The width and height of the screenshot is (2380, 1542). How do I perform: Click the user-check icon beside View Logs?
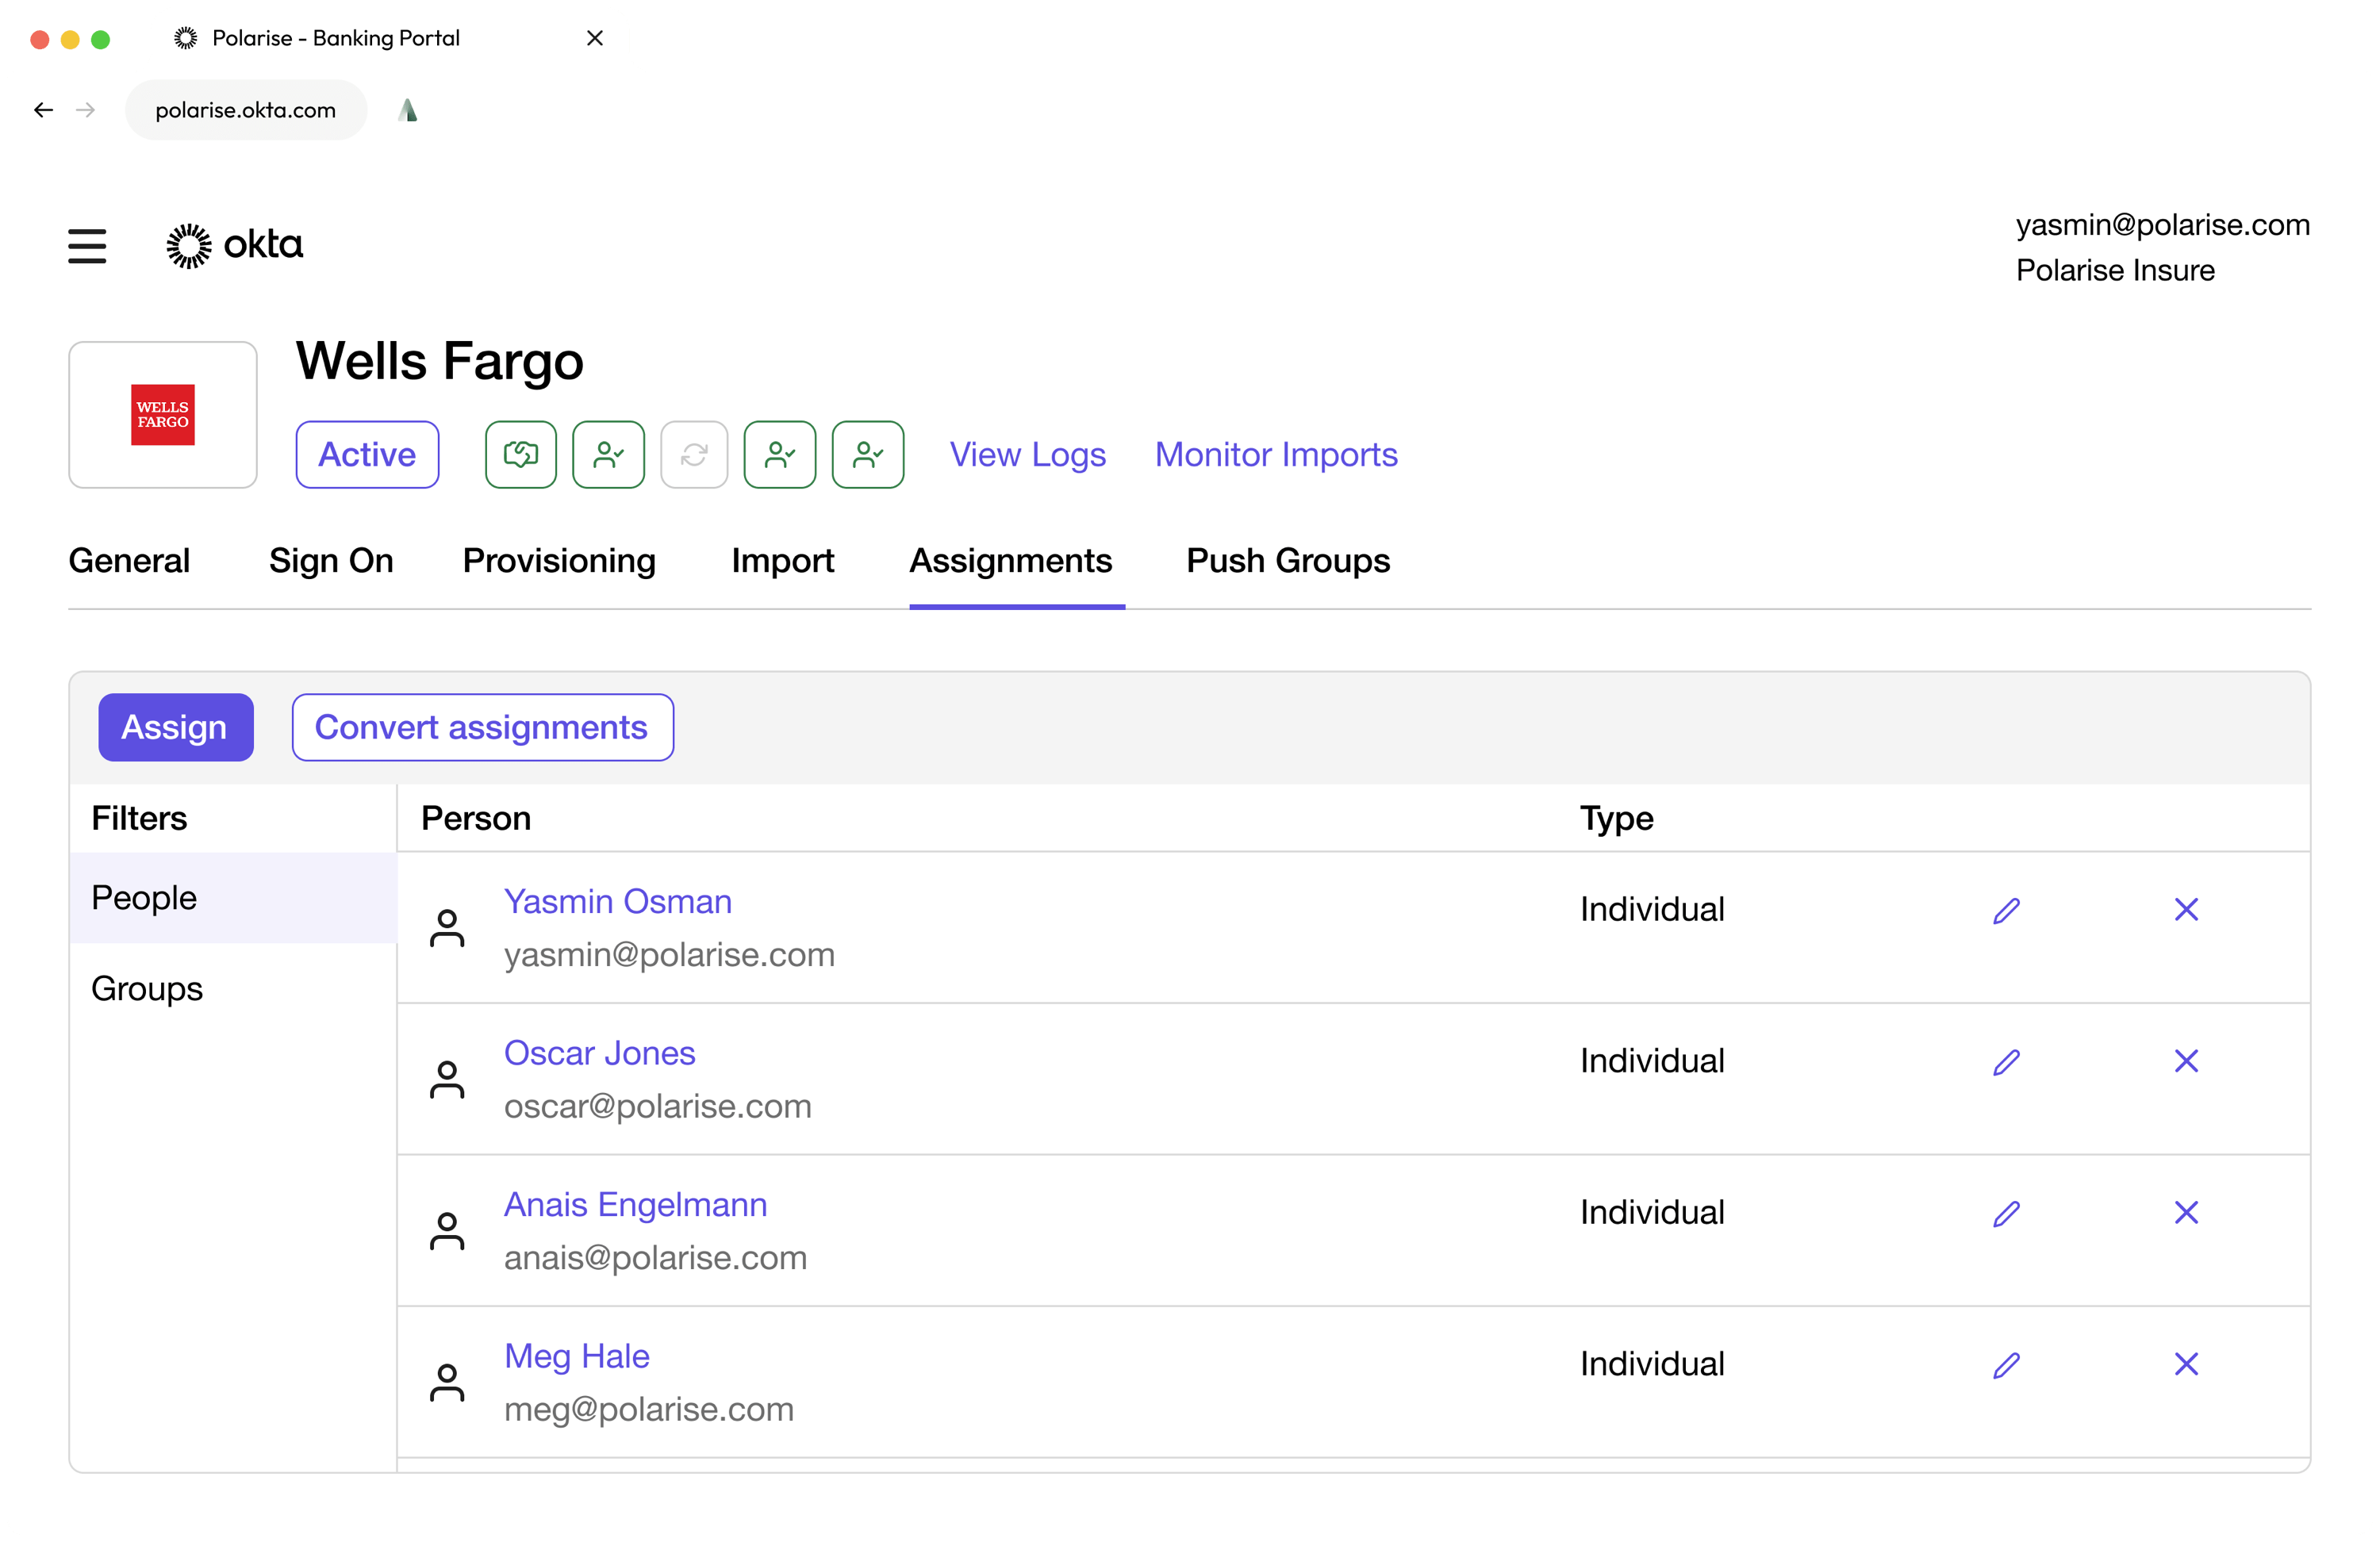click(x=868, y=455)
